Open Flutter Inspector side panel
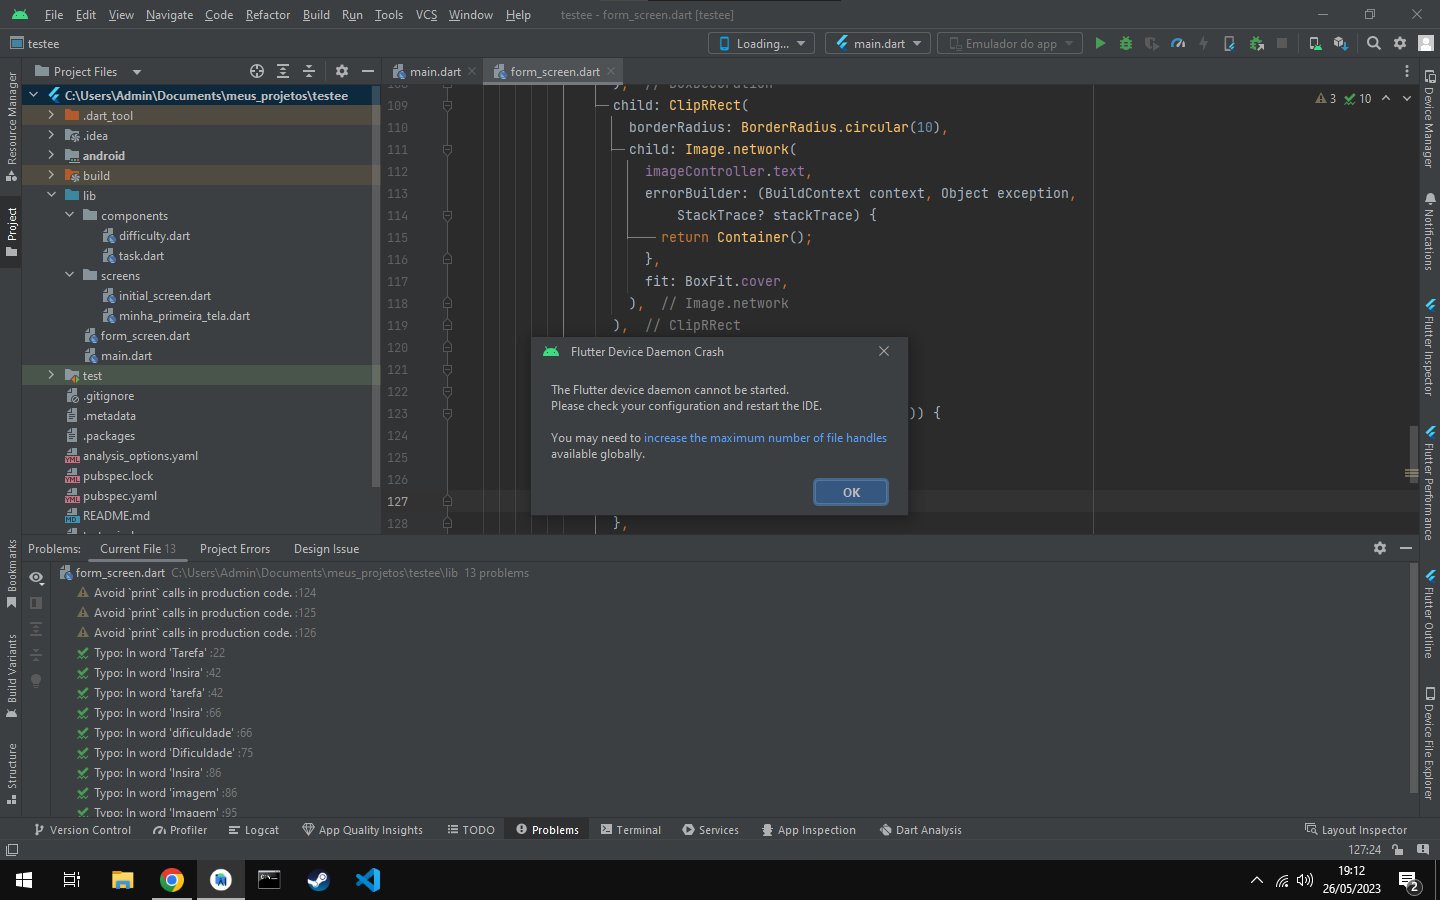The width and height of the screenshot is (1440, 900). (1429, 347)
